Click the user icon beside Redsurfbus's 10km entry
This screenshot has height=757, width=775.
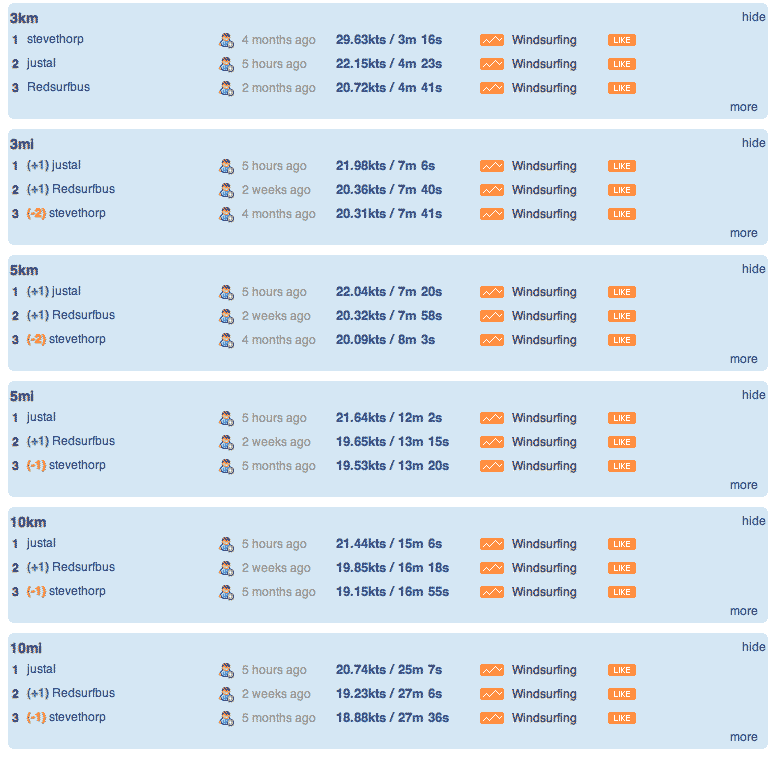[226, 568]
